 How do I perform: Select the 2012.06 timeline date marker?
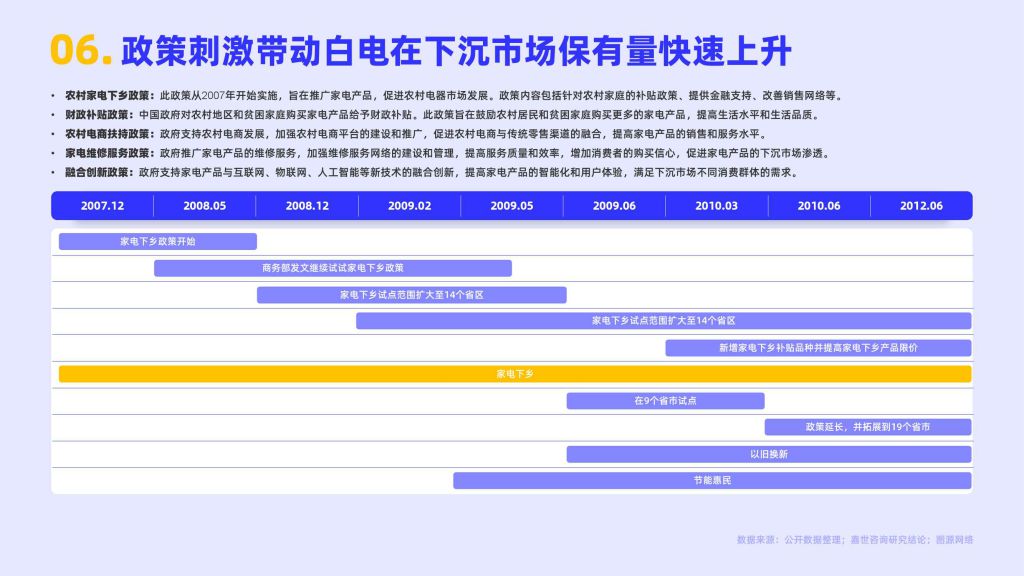pos(921,206)
